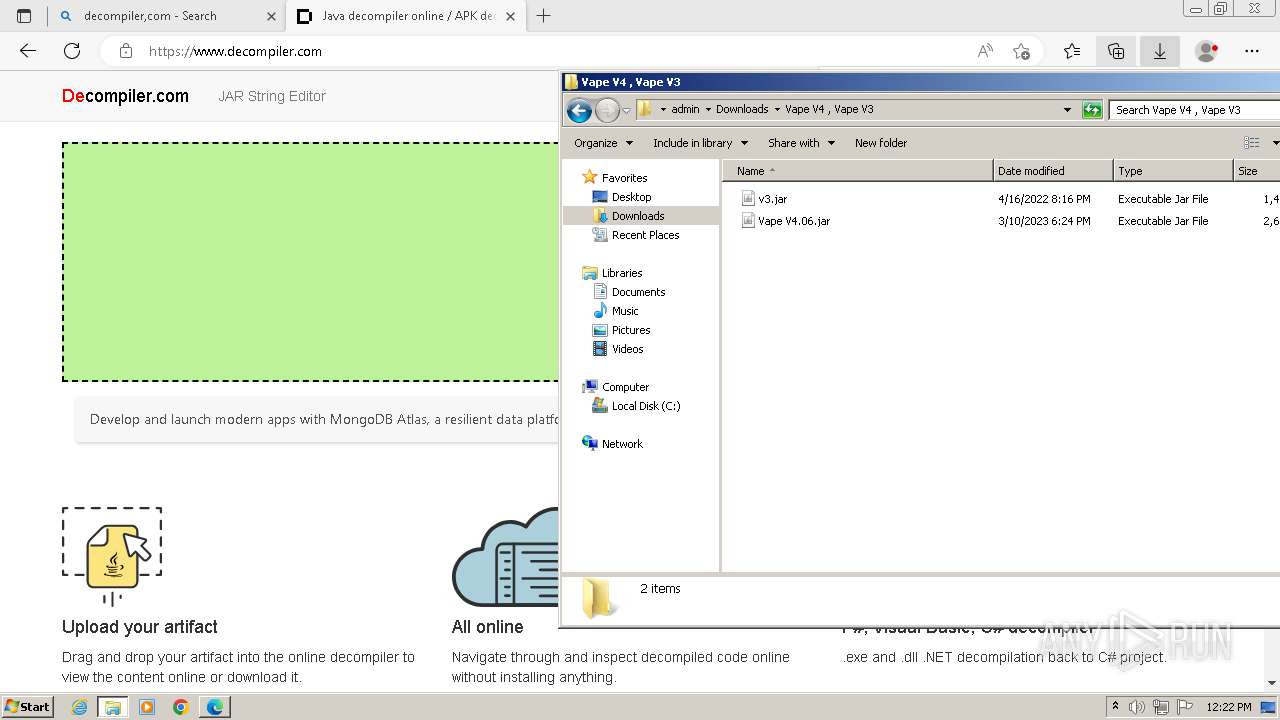Viewport: 1280px width, 720px height.
Task: Click the green file upload drop zone
Action: click(x=310, y=262)
